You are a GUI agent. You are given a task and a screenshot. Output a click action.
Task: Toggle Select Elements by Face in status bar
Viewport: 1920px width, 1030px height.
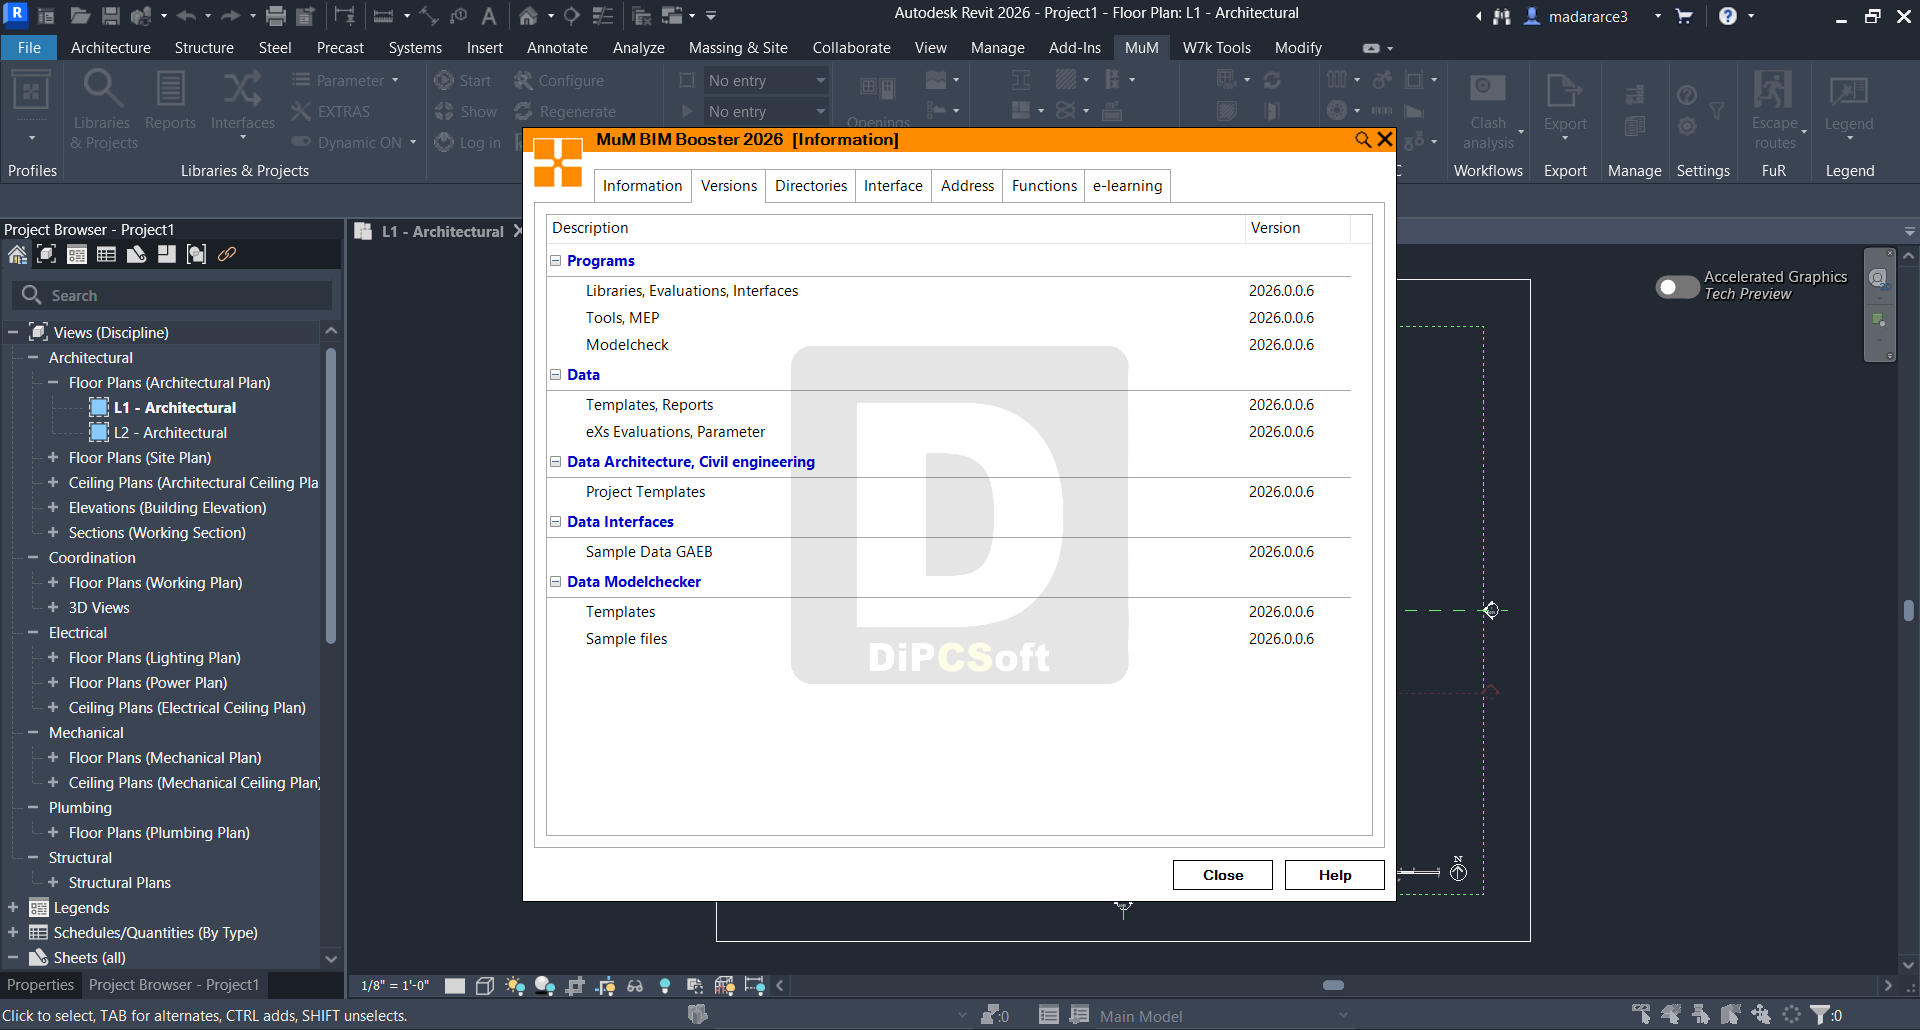[x=1731, y=1015]
